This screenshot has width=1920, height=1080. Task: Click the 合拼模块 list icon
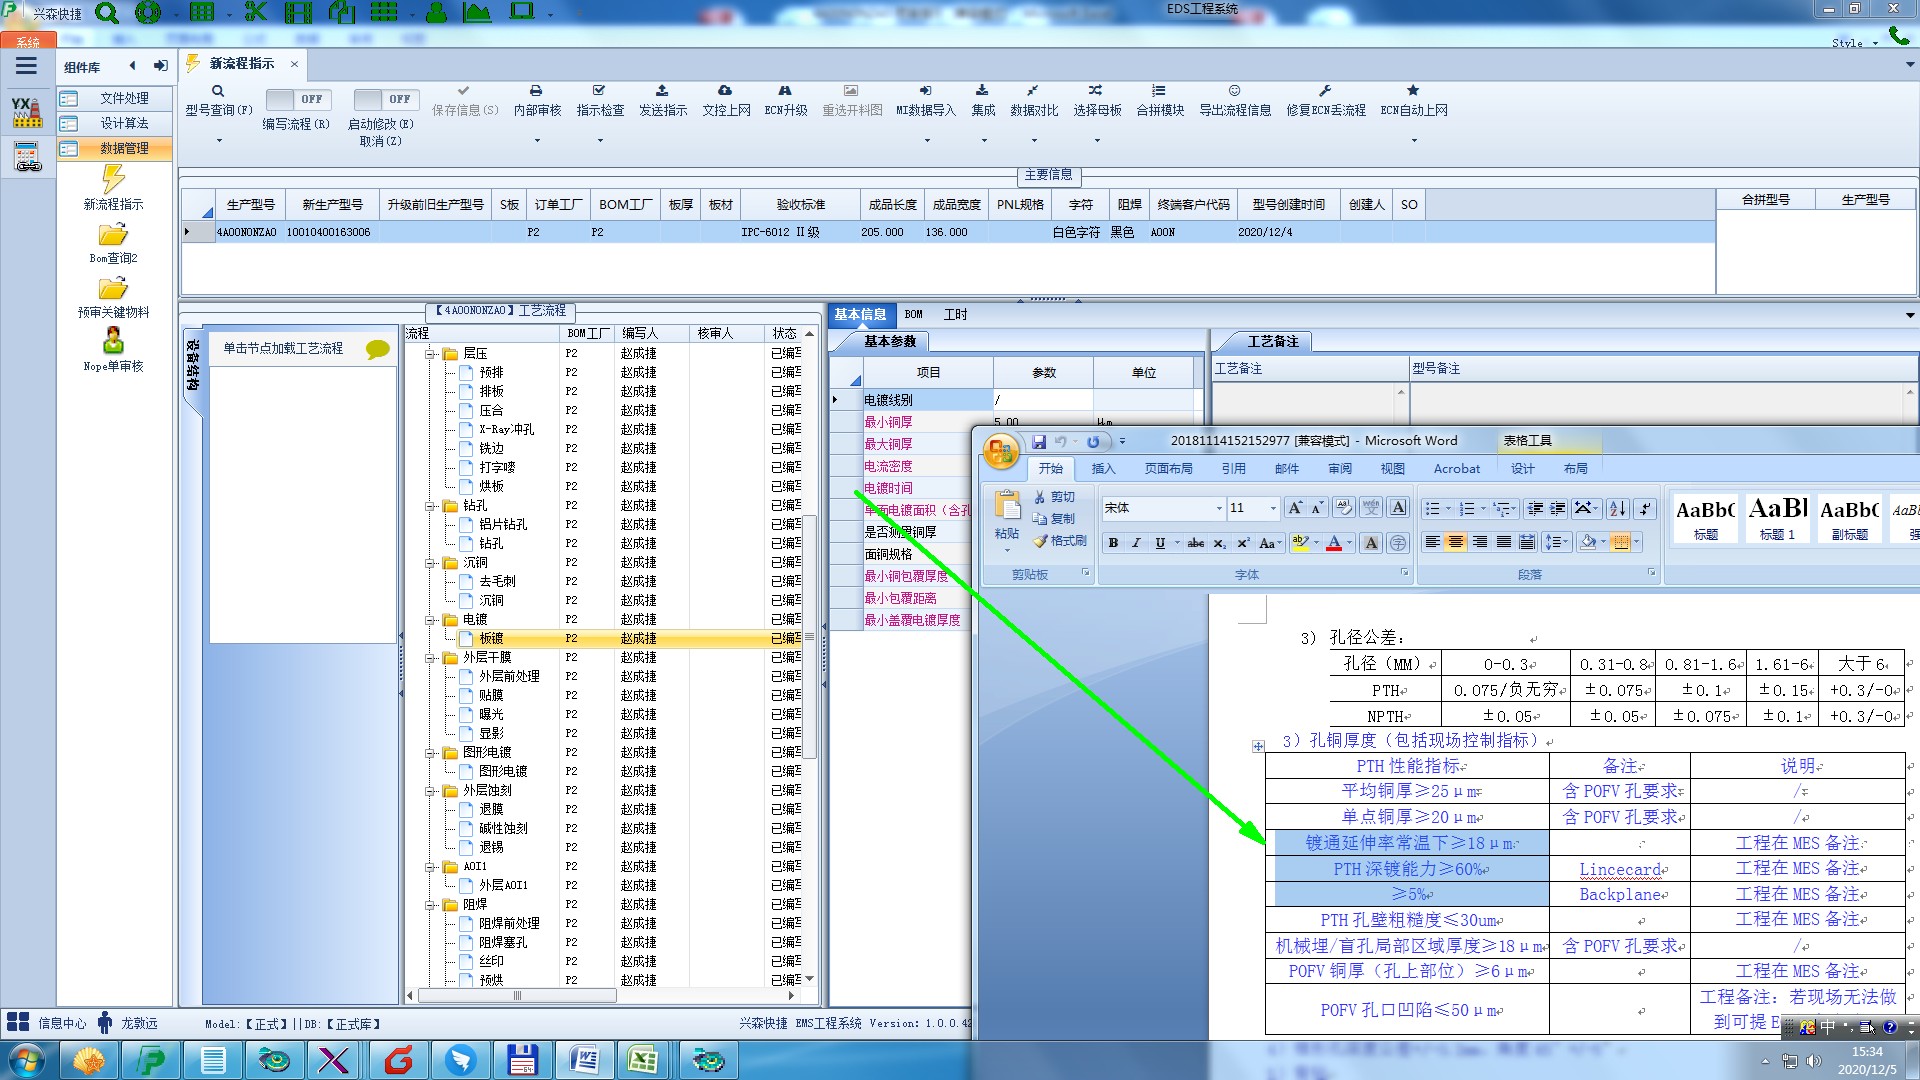(1159, 91)
